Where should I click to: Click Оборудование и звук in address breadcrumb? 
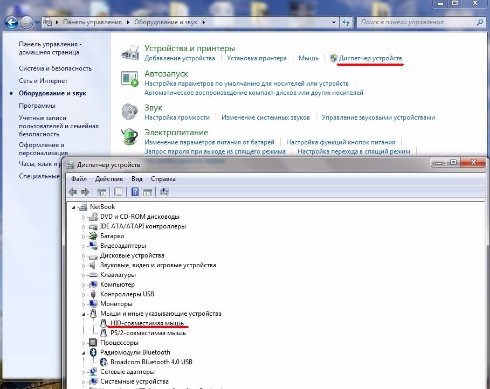click(x=166, y=22)
